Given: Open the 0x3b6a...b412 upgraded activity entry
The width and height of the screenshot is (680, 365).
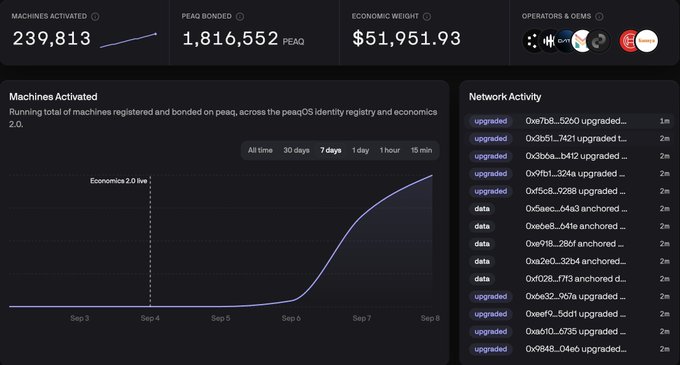Looking at the screenshot, I should click(x=569, y=156).
